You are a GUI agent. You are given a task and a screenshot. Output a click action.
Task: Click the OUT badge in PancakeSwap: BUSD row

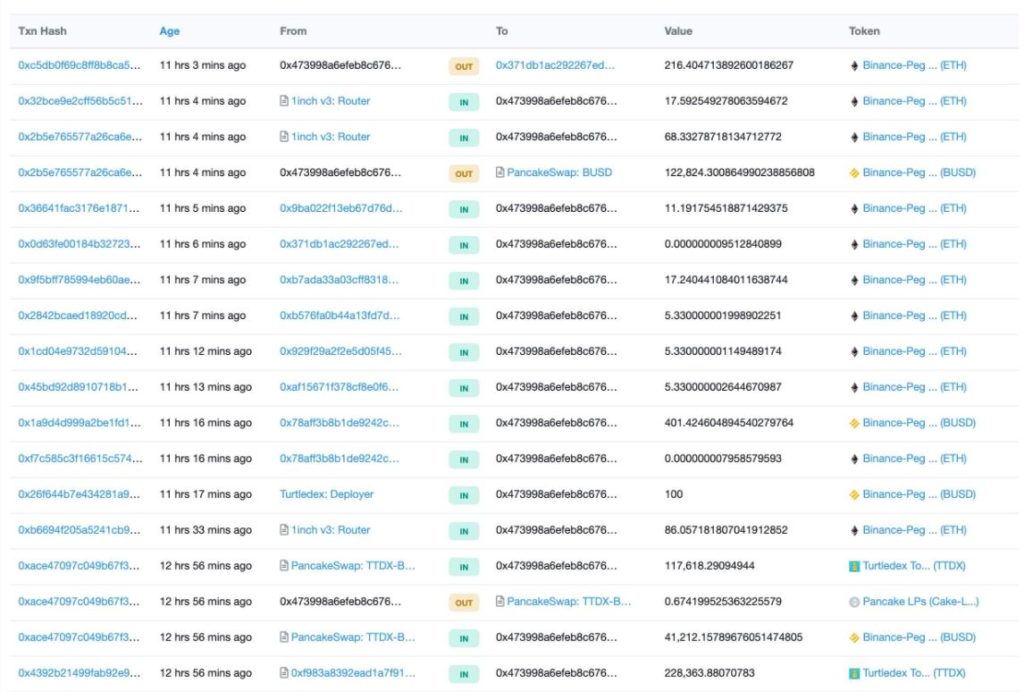464,174
